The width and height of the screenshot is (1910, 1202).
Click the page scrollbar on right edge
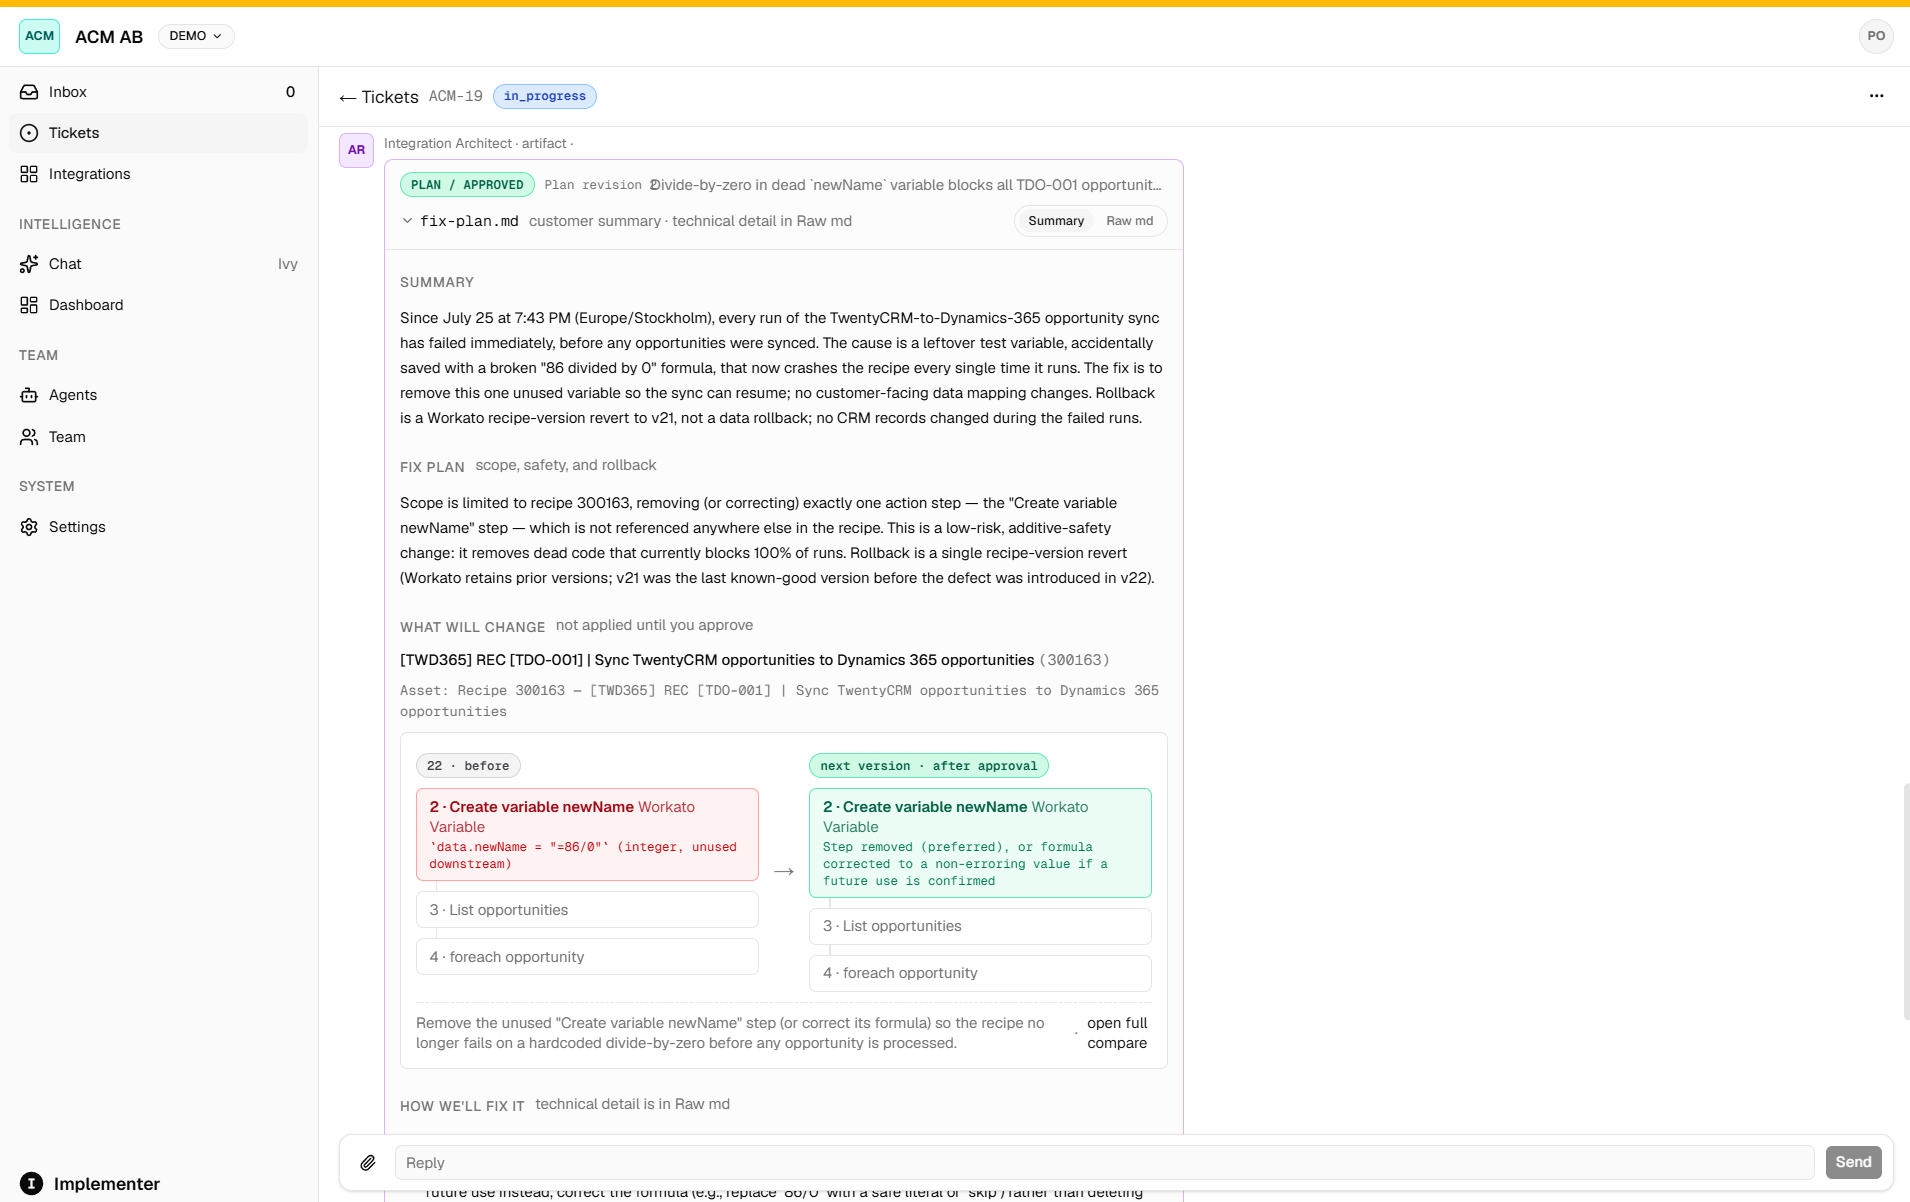click(x=1906, y=900)
